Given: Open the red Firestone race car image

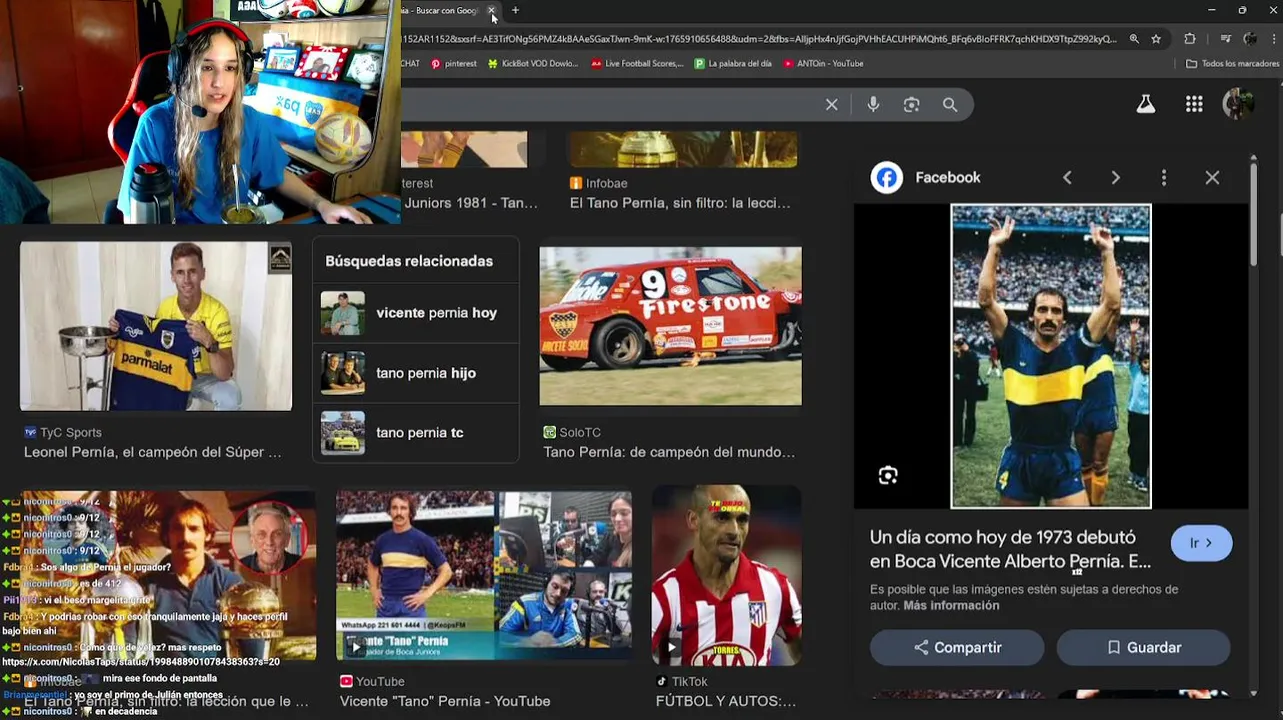Looking at the screenshot, I should 670,326.
